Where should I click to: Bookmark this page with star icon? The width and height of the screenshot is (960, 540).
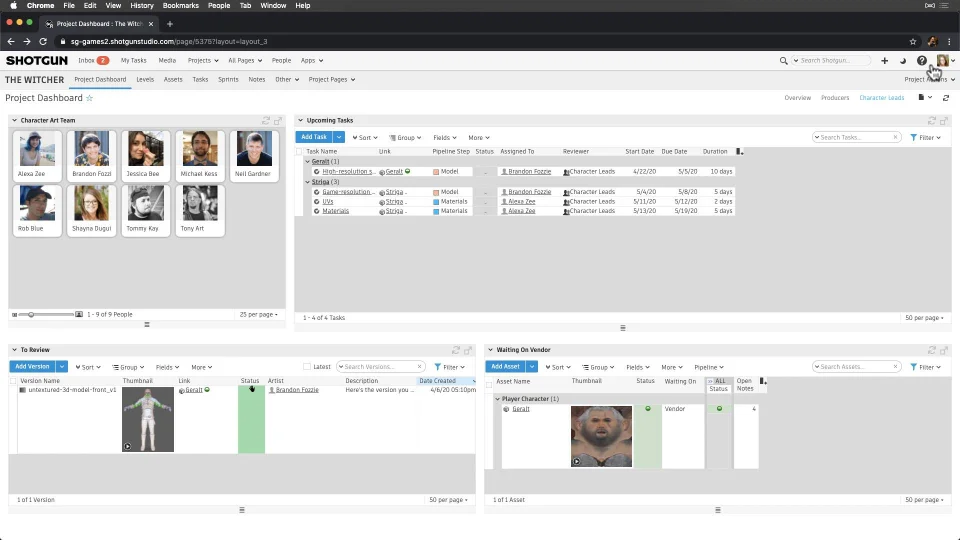tap(913, 42)
